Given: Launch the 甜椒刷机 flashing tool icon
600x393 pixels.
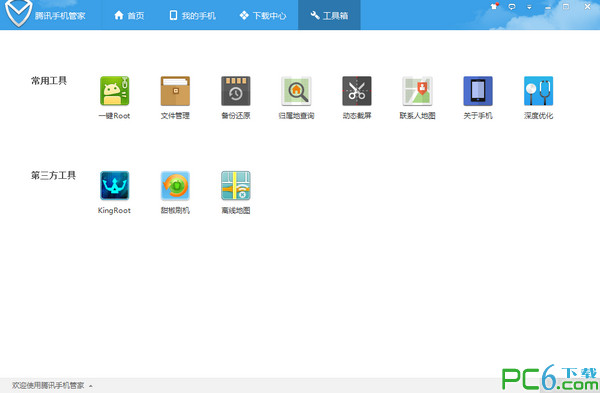Looking at the screenshot, I should click(175, 186).
